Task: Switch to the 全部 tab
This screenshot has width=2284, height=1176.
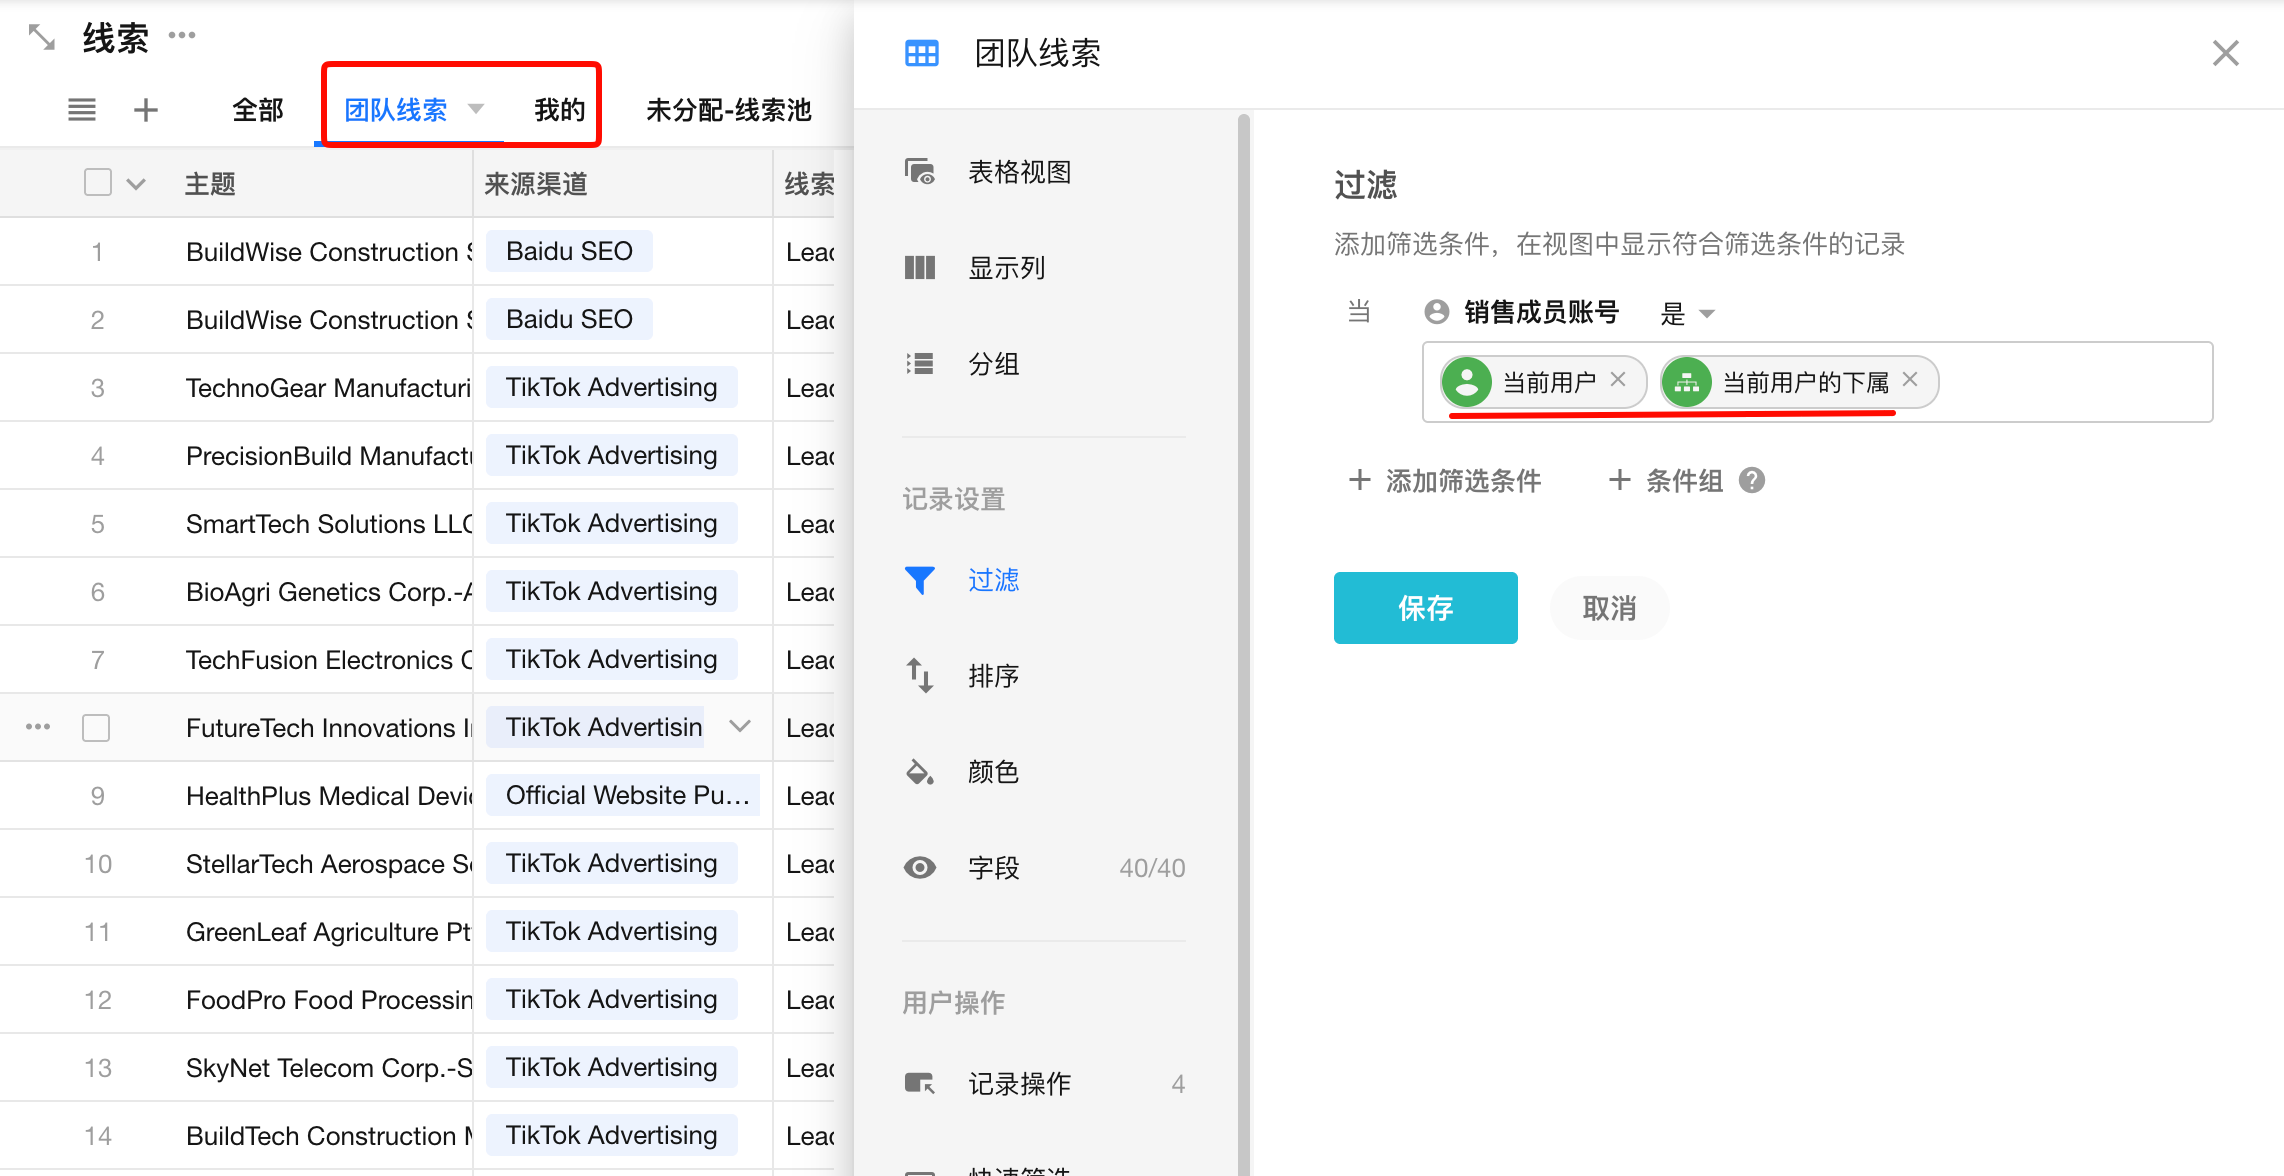Action: tap(258, 110)
